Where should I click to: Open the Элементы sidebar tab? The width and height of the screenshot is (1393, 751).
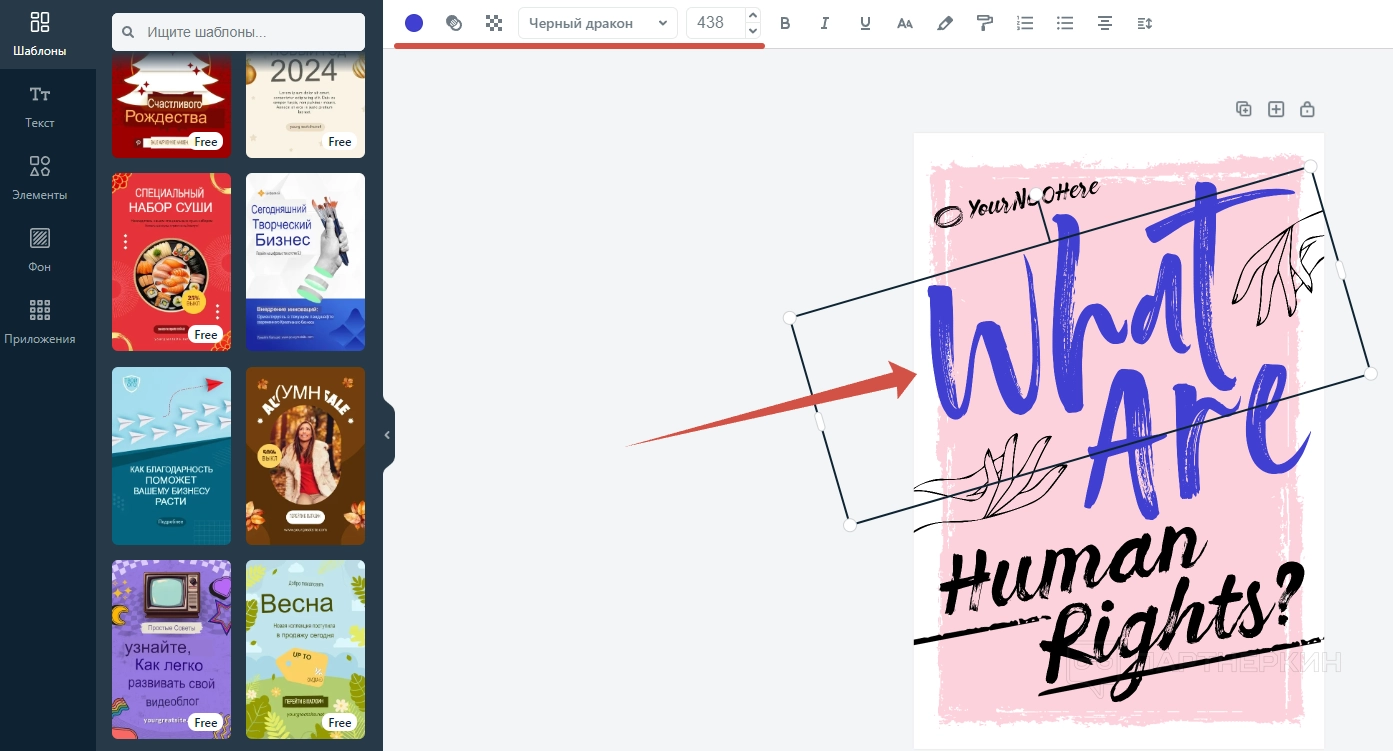(x=40, y=178)
